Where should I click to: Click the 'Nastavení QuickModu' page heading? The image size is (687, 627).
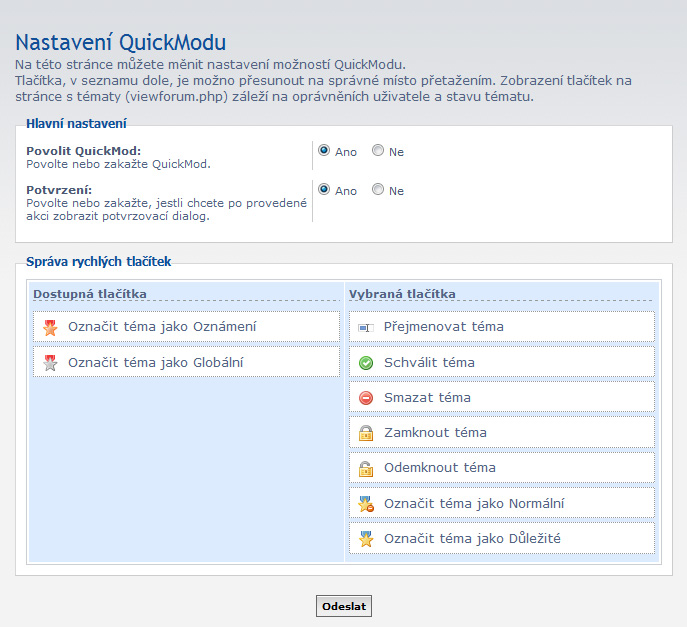pos(120,43)
